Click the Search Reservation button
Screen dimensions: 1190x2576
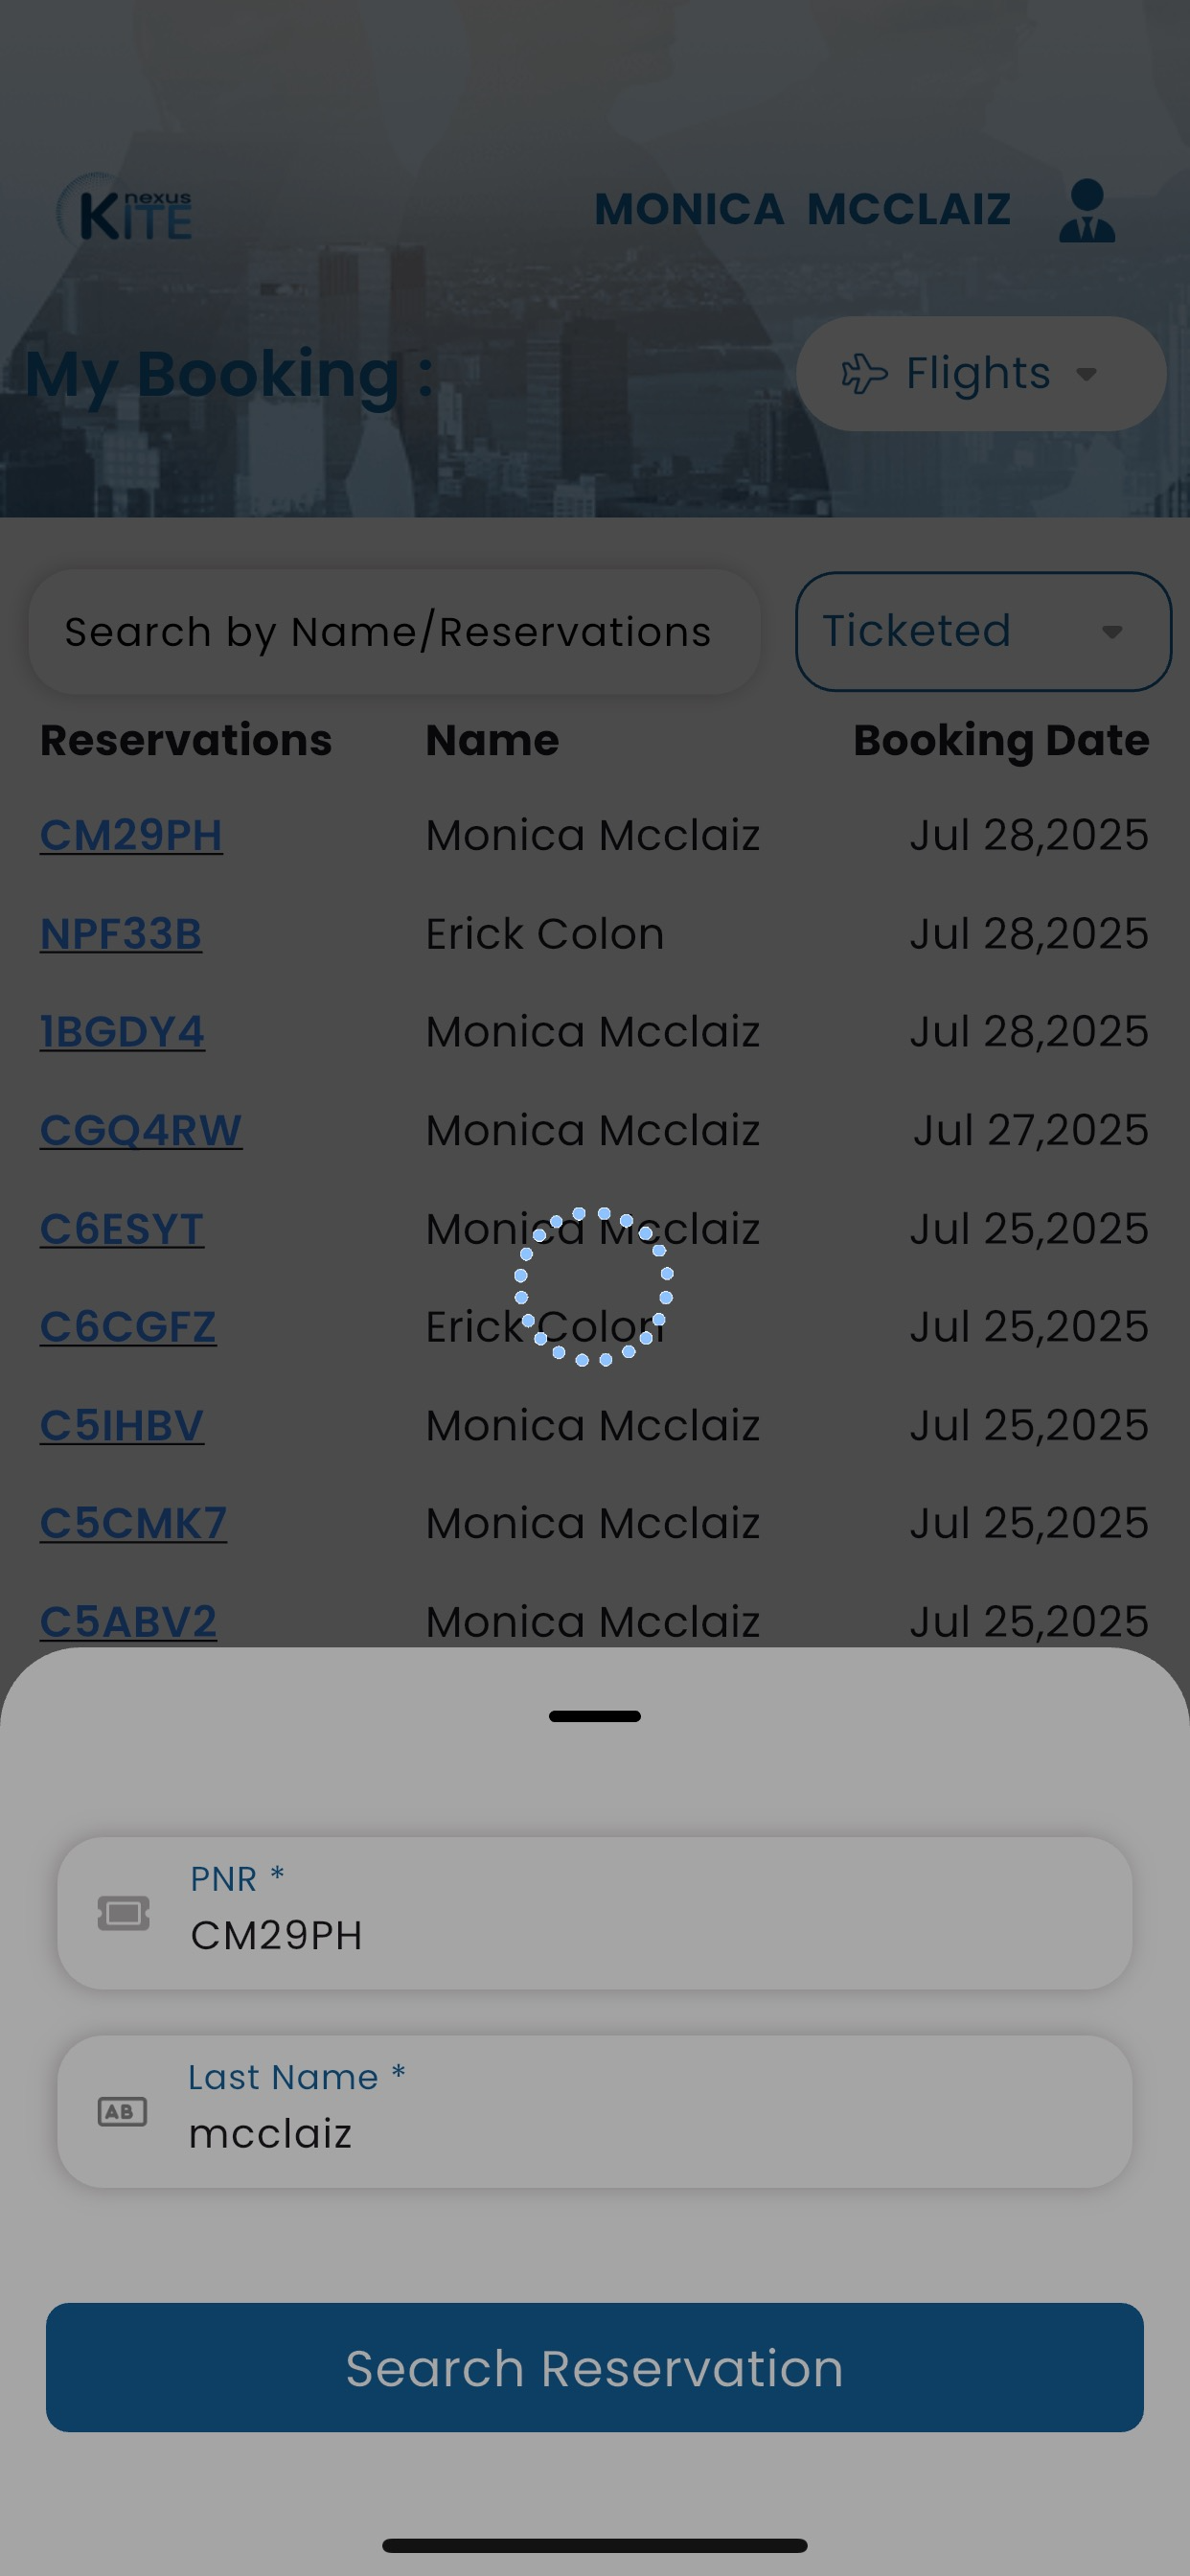(595, 2367)
